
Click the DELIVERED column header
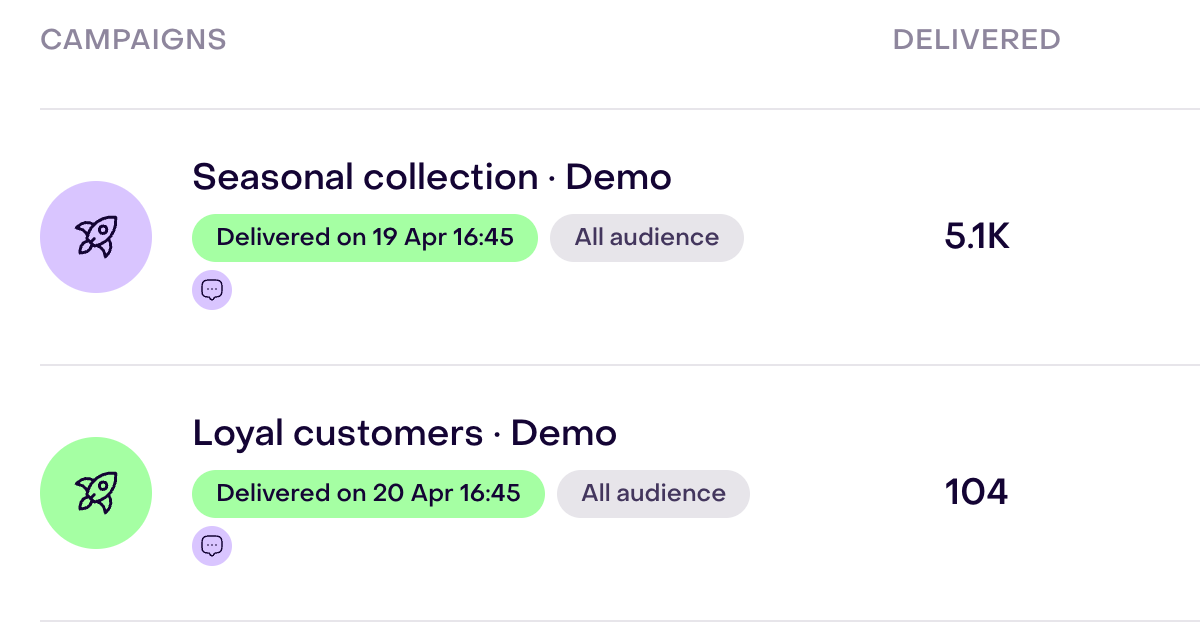pos(976,40)
